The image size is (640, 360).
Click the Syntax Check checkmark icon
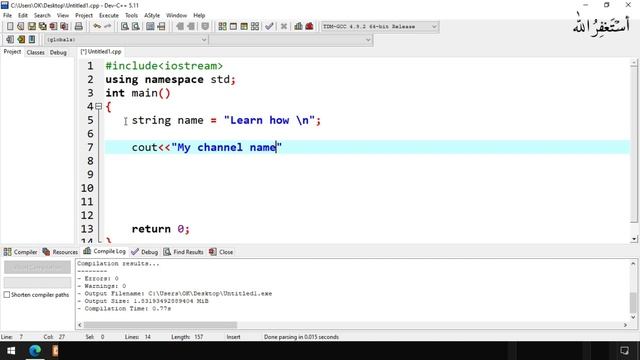269,27
